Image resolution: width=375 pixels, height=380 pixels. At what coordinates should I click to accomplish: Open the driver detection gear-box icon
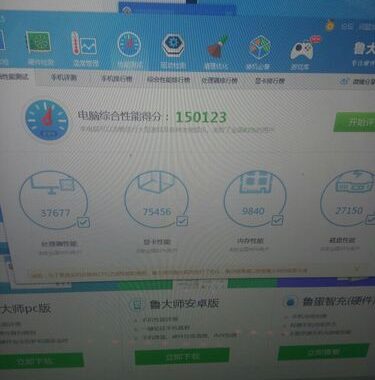point(173,45)
